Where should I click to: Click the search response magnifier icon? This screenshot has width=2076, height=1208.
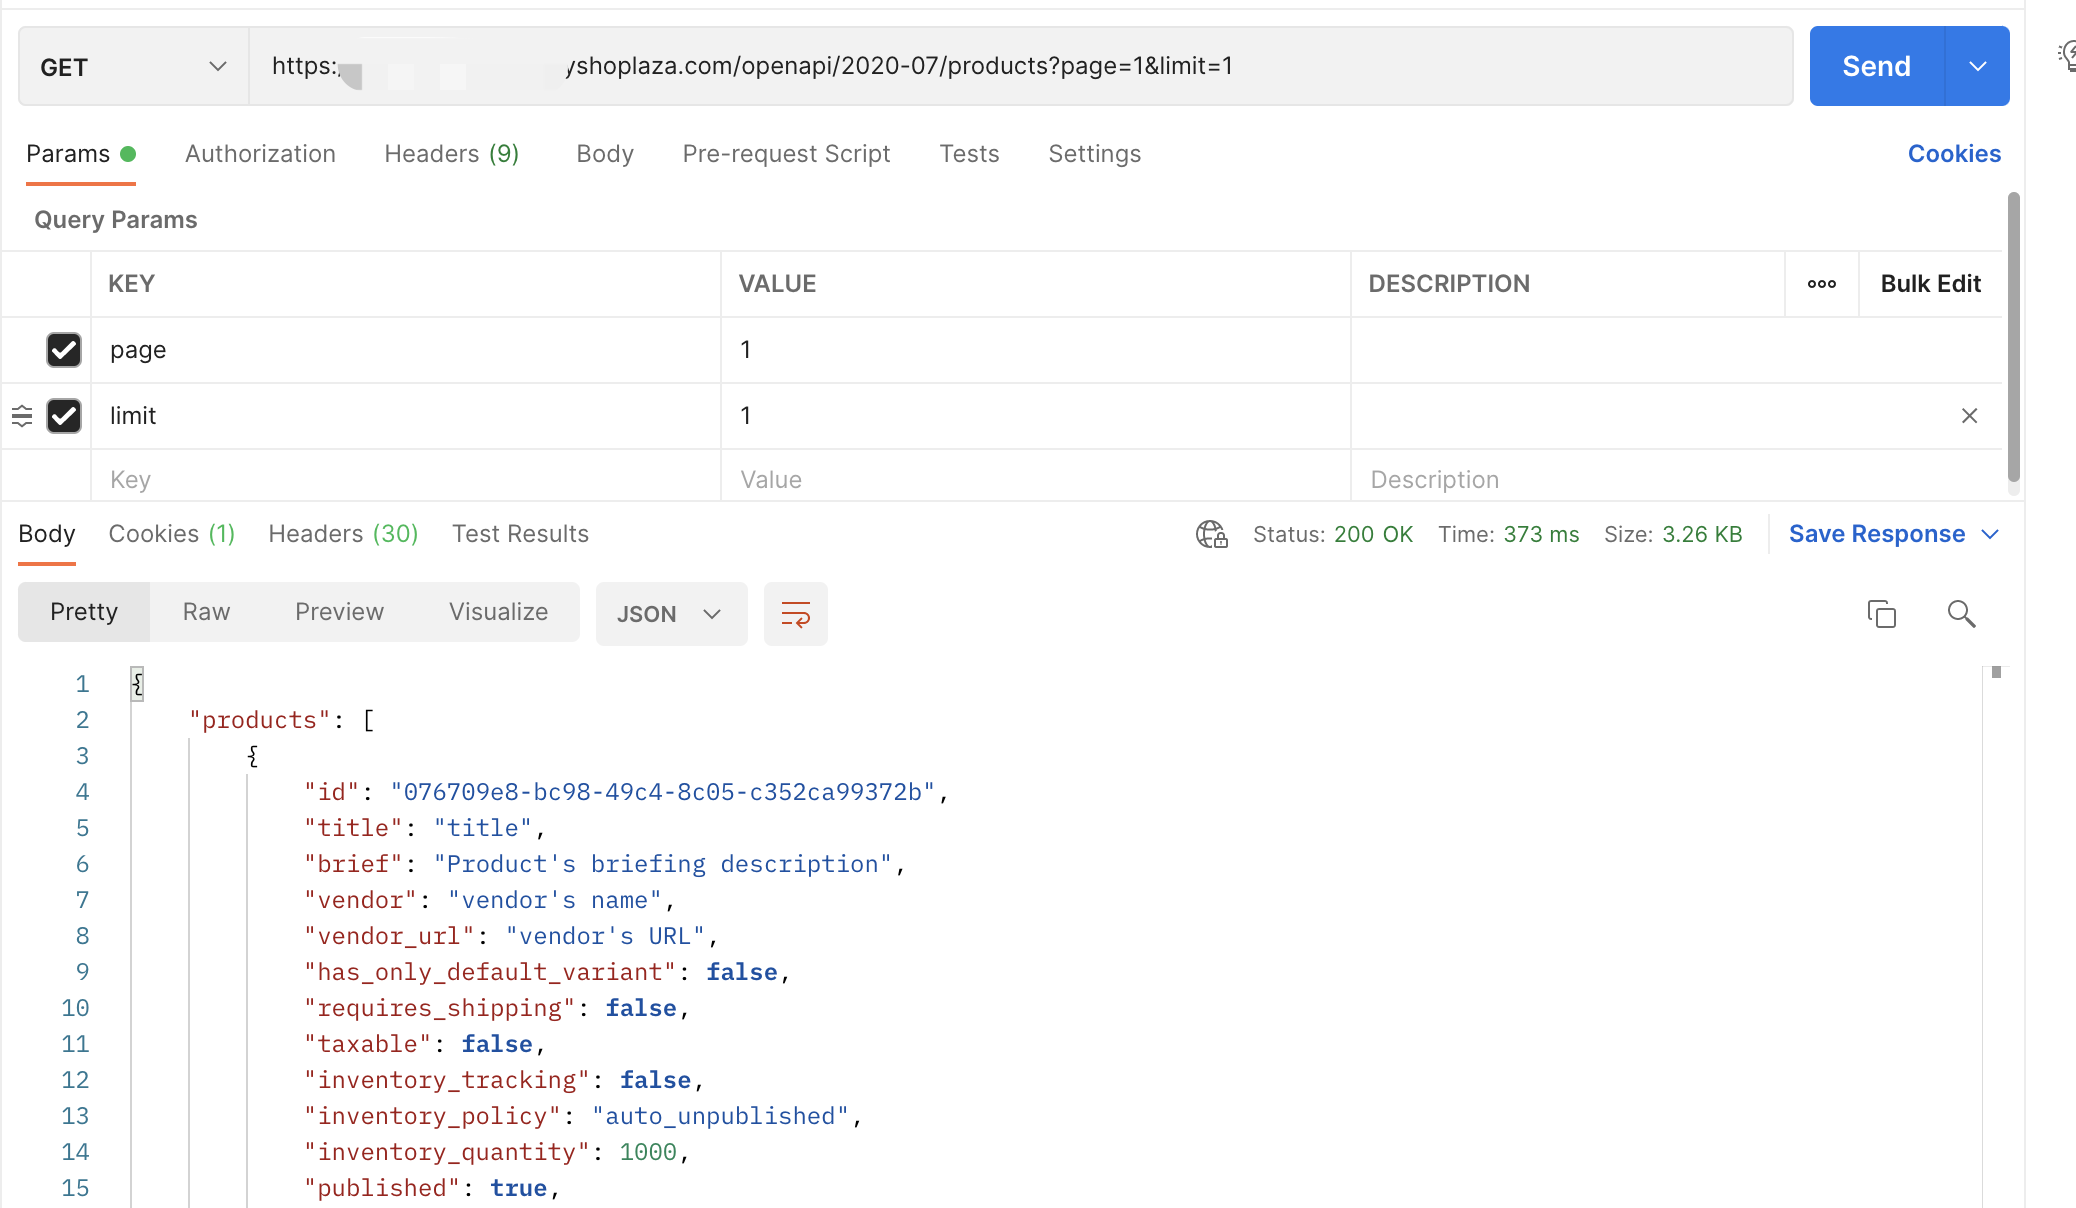[x=1961, y=614]
